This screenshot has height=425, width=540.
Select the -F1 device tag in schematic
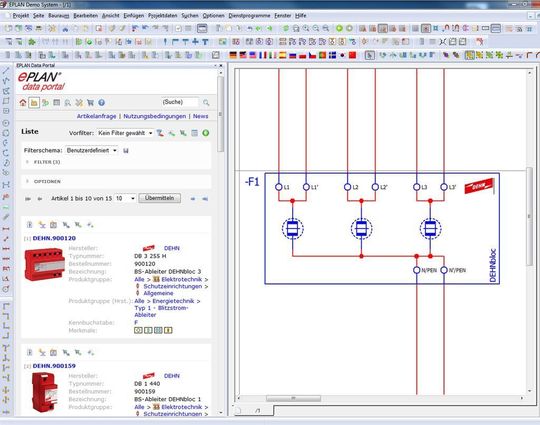click(252, 182)
